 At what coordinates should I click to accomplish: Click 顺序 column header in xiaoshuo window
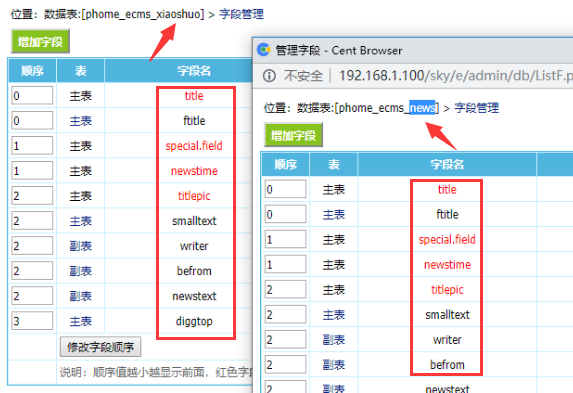32,70
